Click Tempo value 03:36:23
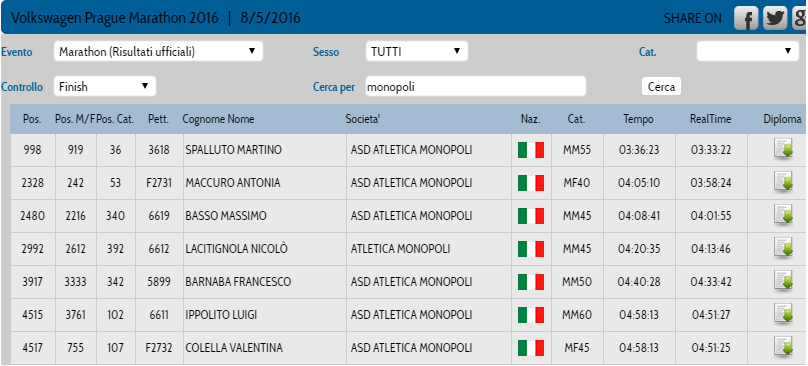Image resolution: width=808 pixels, height=366 pixels. click(639, 150)
